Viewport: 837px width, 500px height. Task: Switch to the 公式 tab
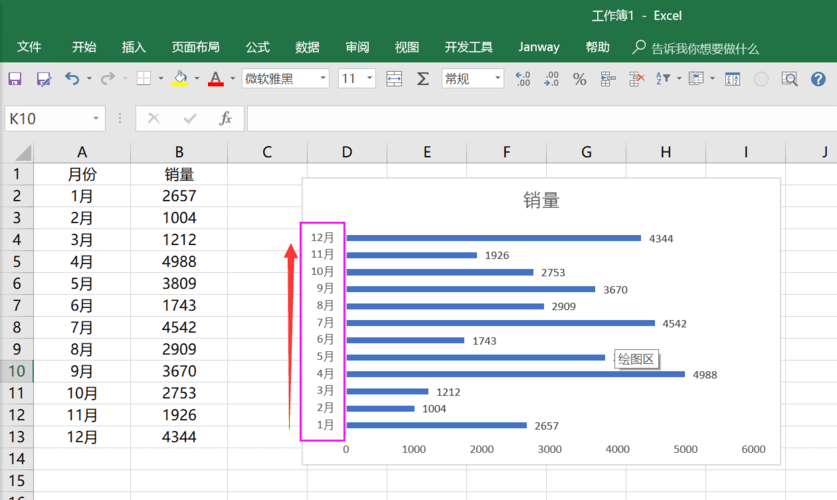click(x=257, y=47)
